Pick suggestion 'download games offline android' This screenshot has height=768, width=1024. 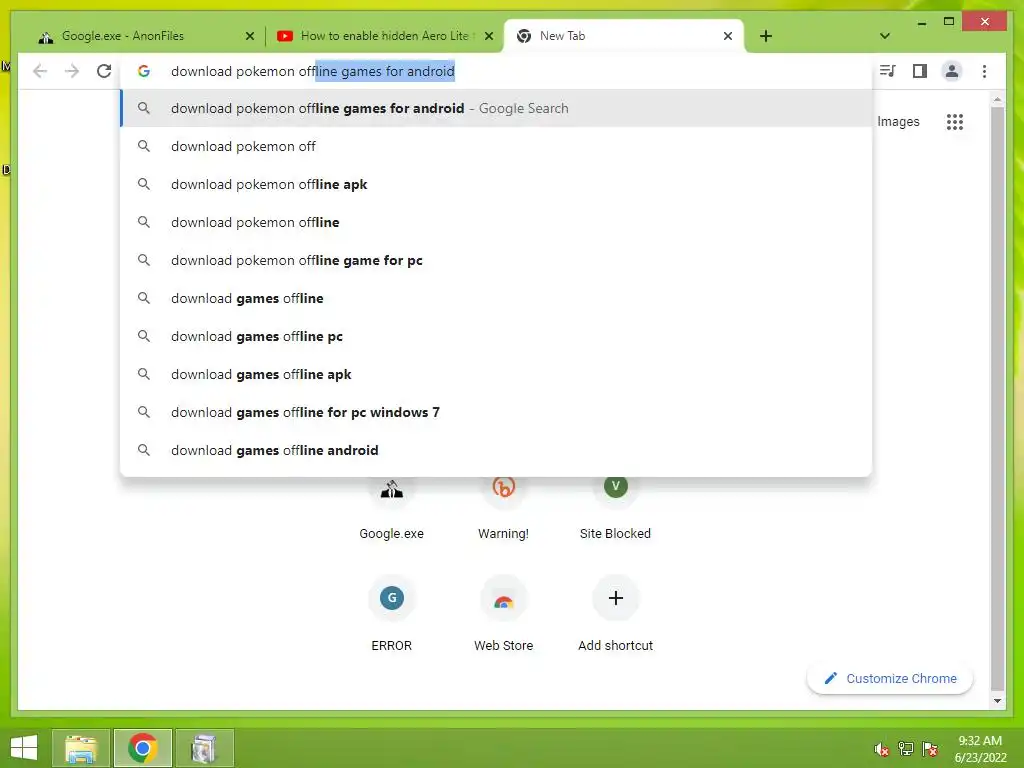pyautogui.click(x=496, y=449)
